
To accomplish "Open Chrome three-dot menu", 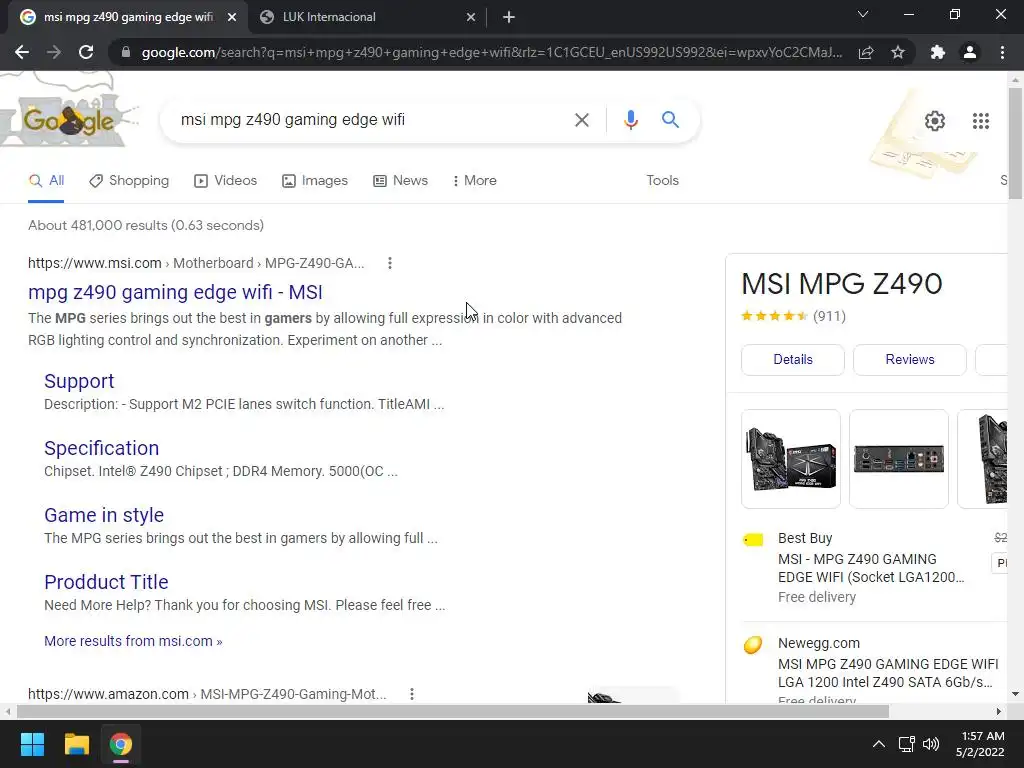I will (1002, 52).
